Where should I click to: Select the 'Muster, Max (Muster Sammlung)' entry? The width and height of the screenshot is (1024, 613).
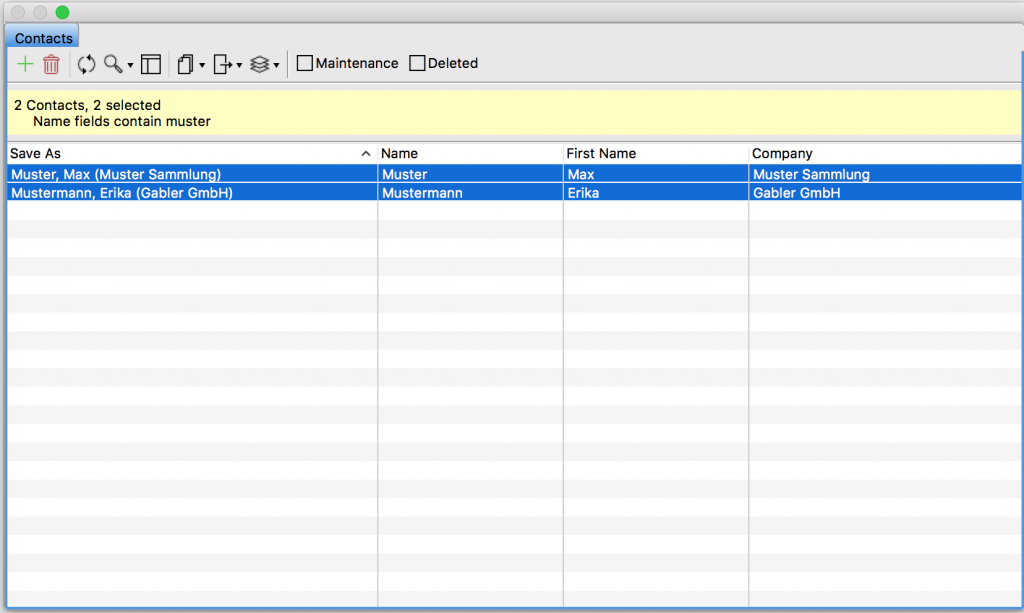[x=192, y=174]
